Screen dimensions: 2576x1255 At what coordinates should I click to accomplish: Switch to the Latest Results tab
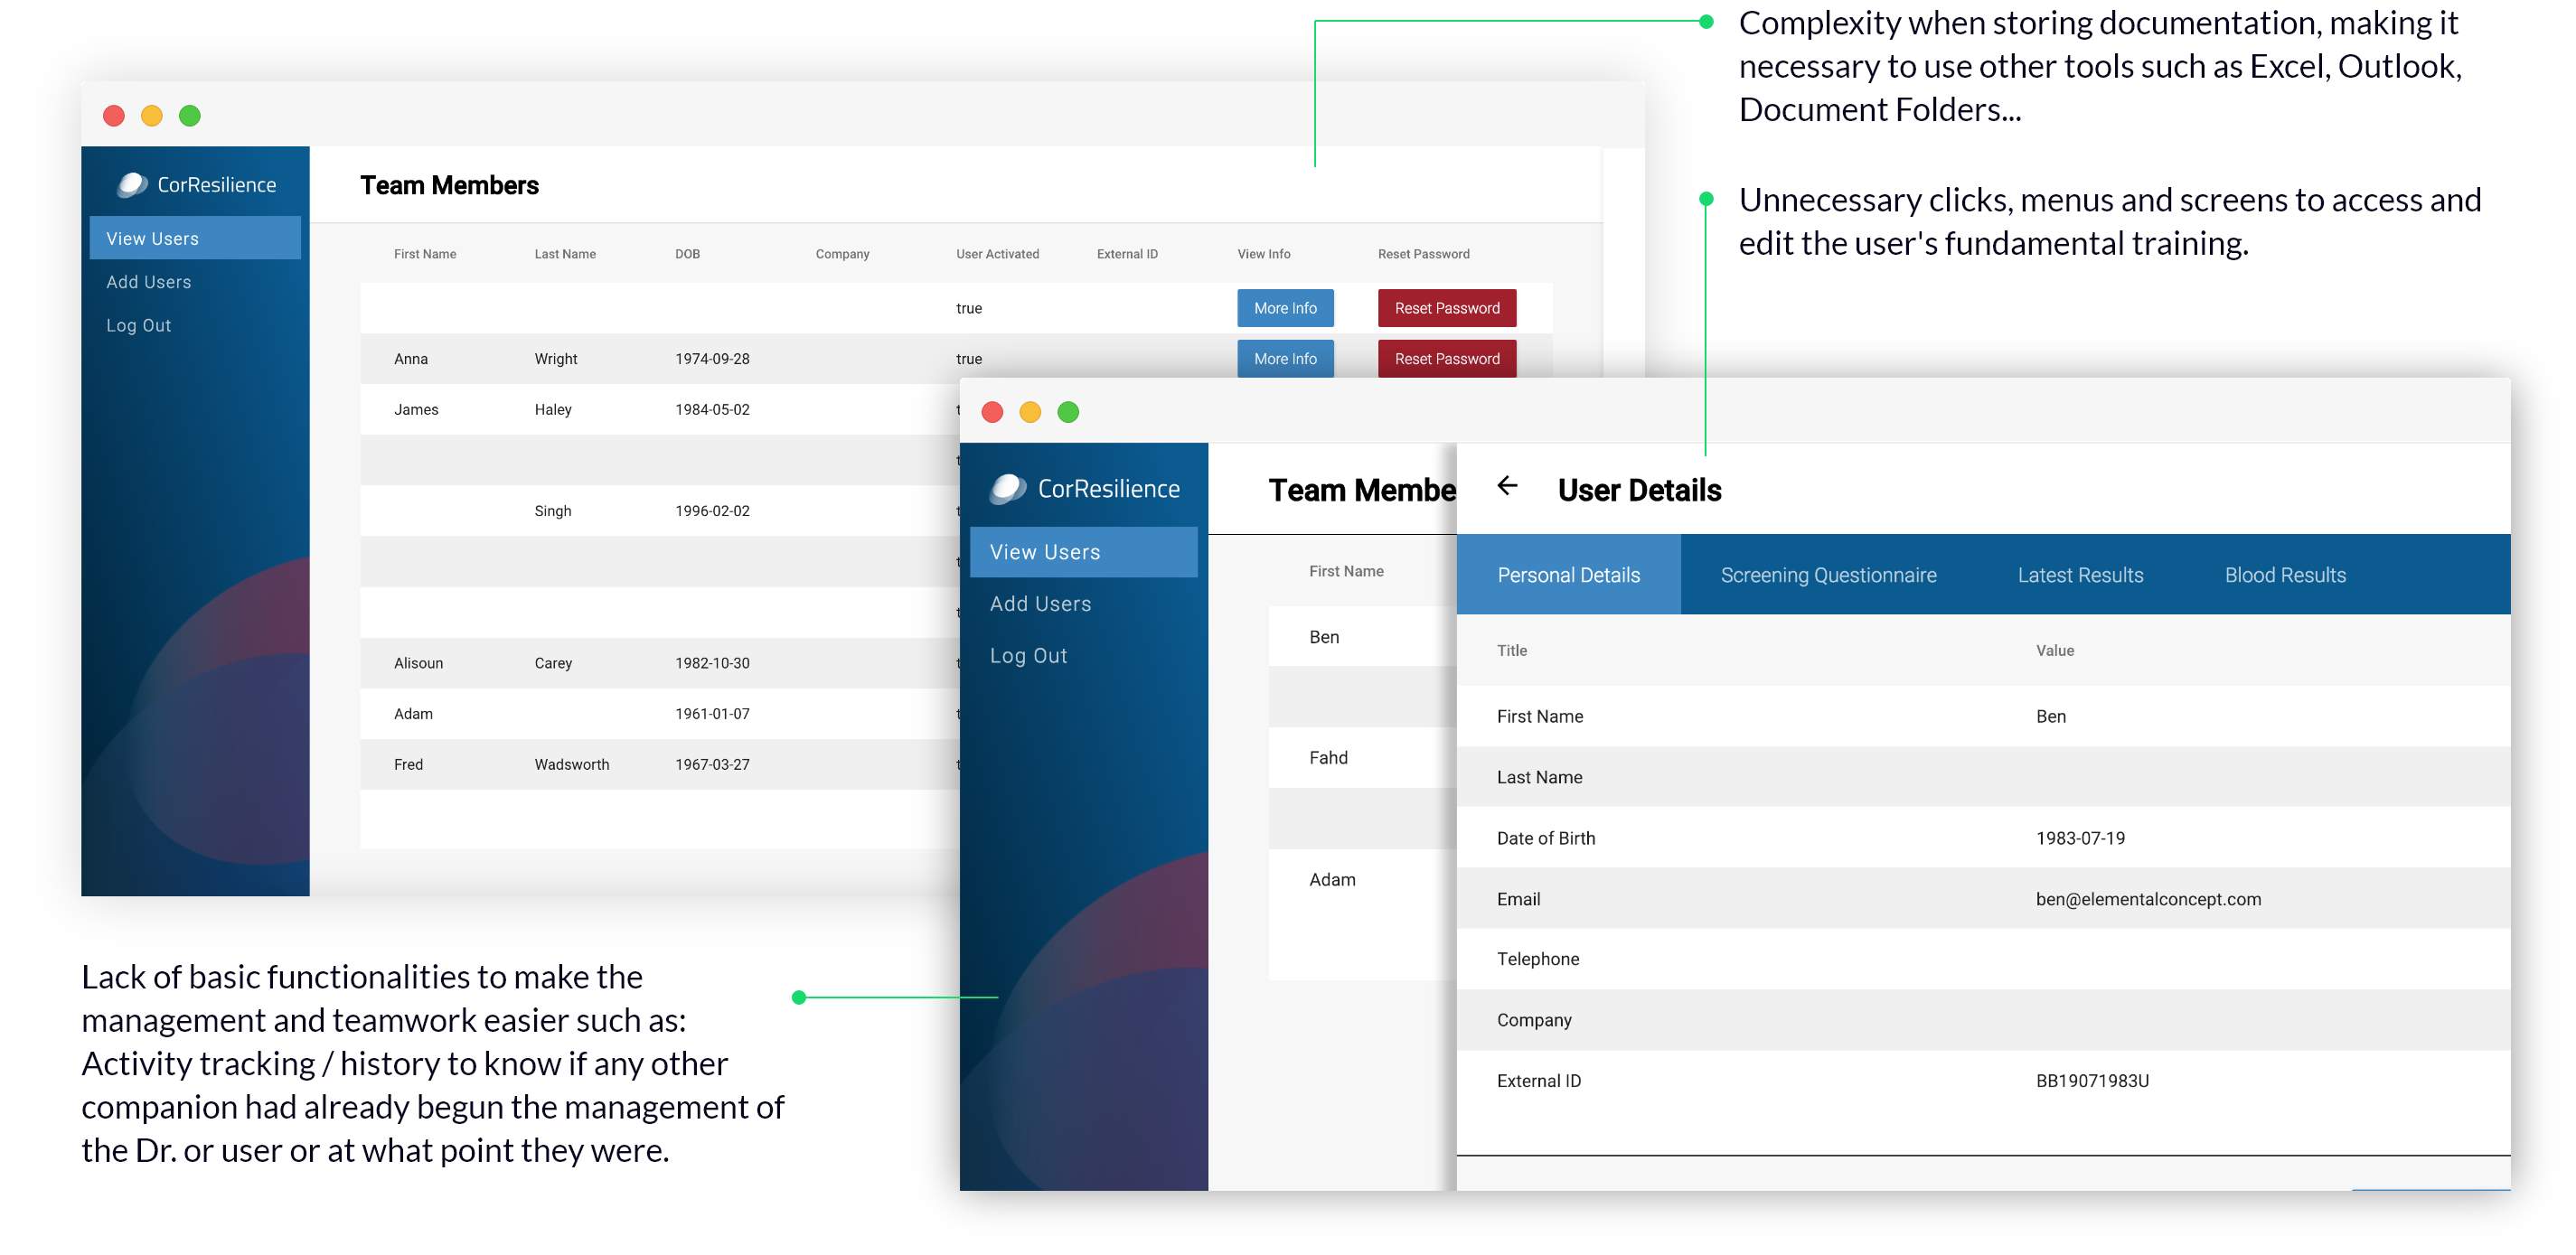click(2080, 575)
